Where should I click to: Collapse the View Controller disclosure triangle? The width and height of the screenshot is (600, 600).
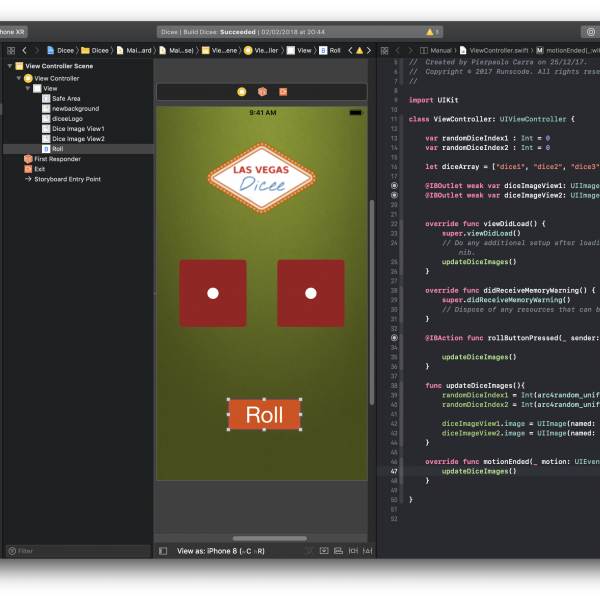pos(18,78)
